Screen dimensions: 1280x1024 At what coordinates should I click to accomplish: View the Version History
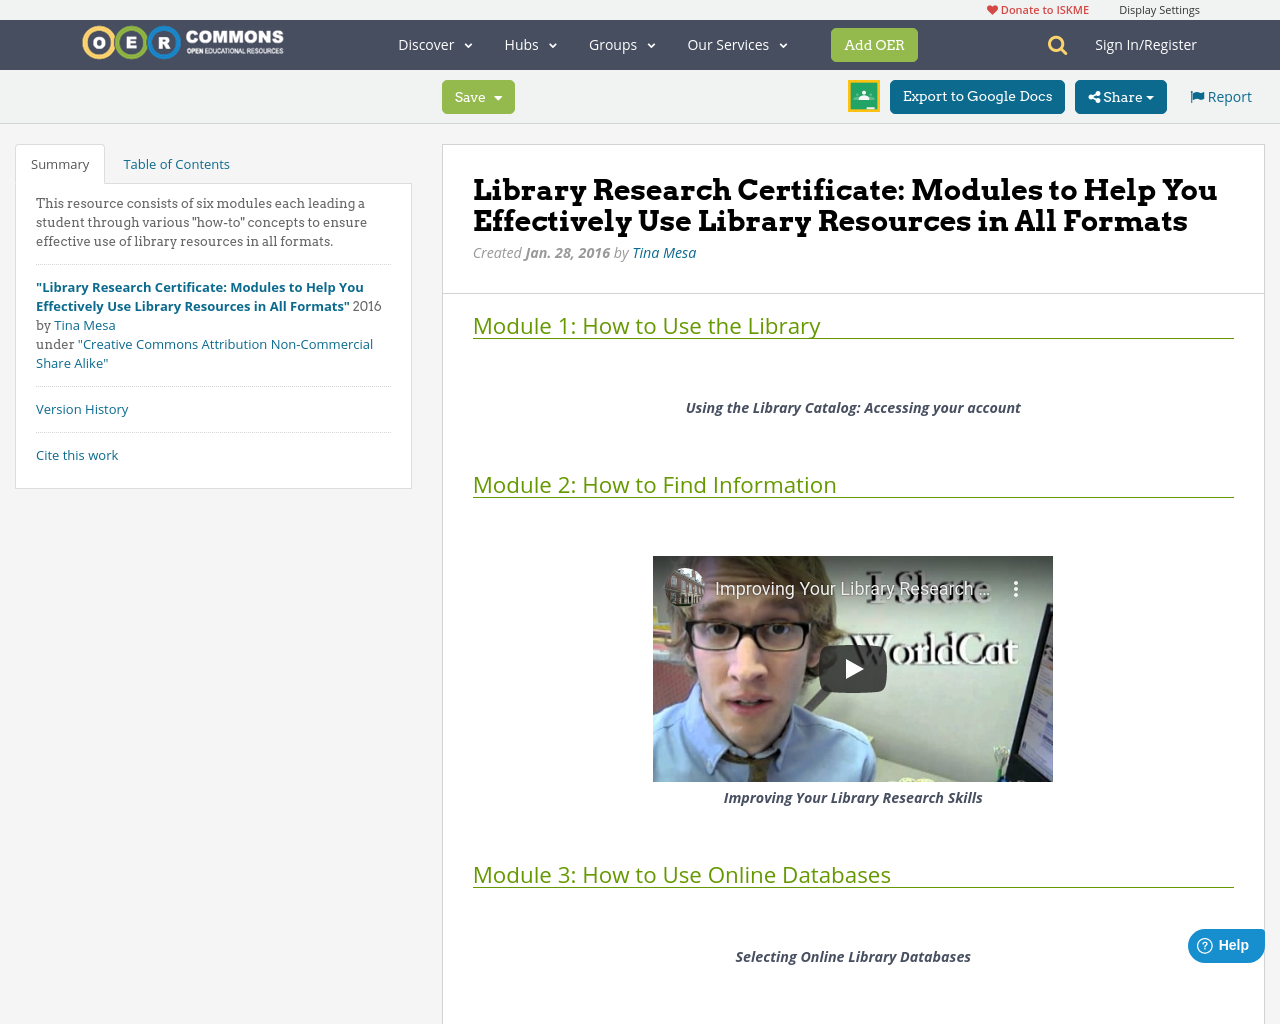click(x=81, y=408)
